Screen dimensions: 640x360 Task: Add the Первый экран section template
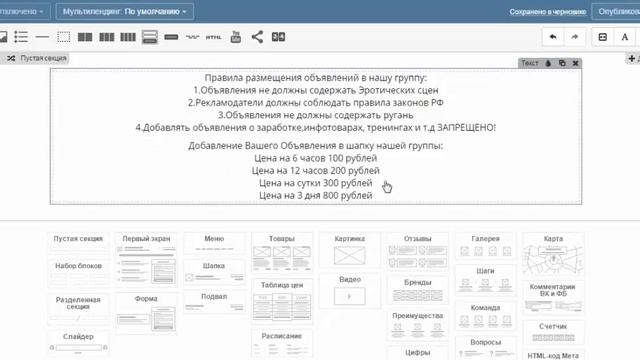(x=146, y=259)
